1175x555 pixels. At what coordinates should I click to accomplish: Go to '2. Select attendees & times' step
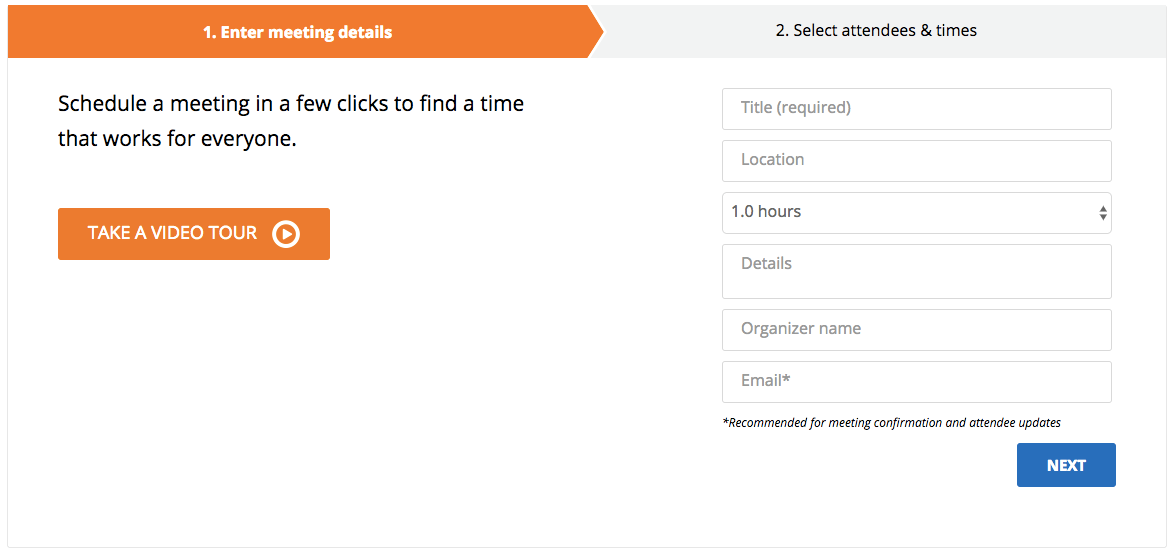click(876, 31)
